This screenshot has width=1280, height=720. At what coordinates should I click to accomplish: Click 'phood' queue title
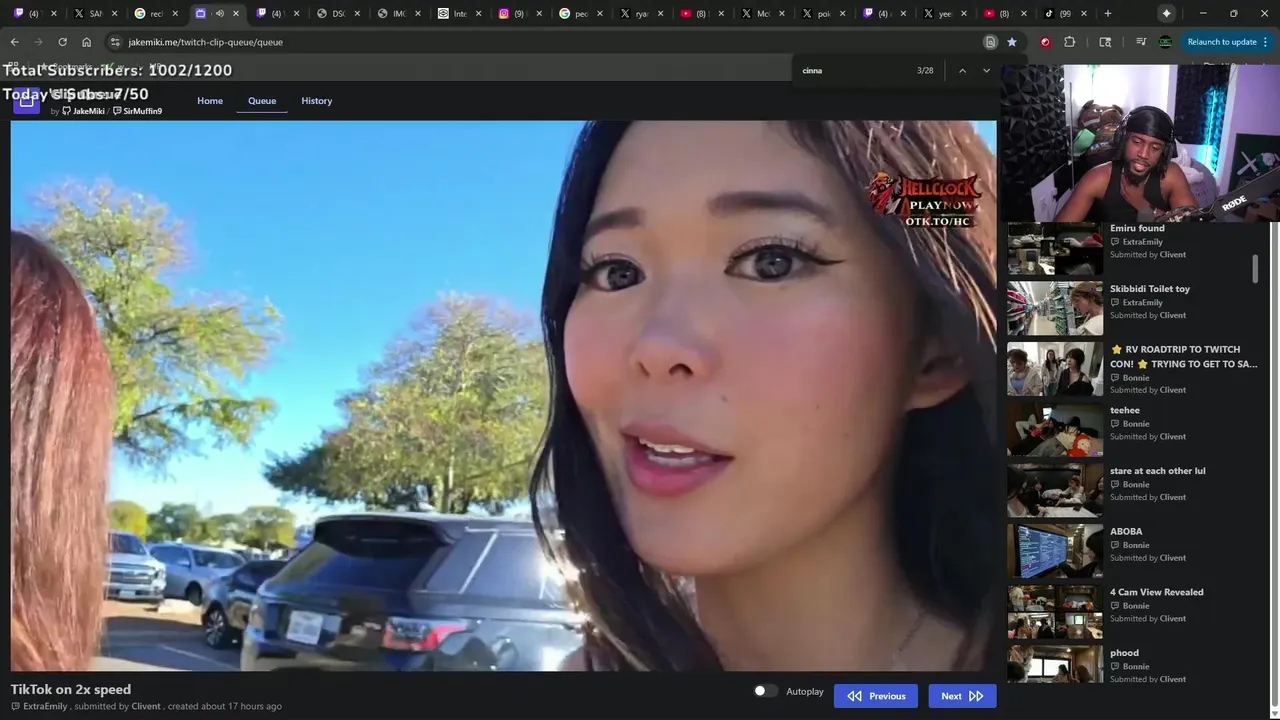coord(1124,653)
